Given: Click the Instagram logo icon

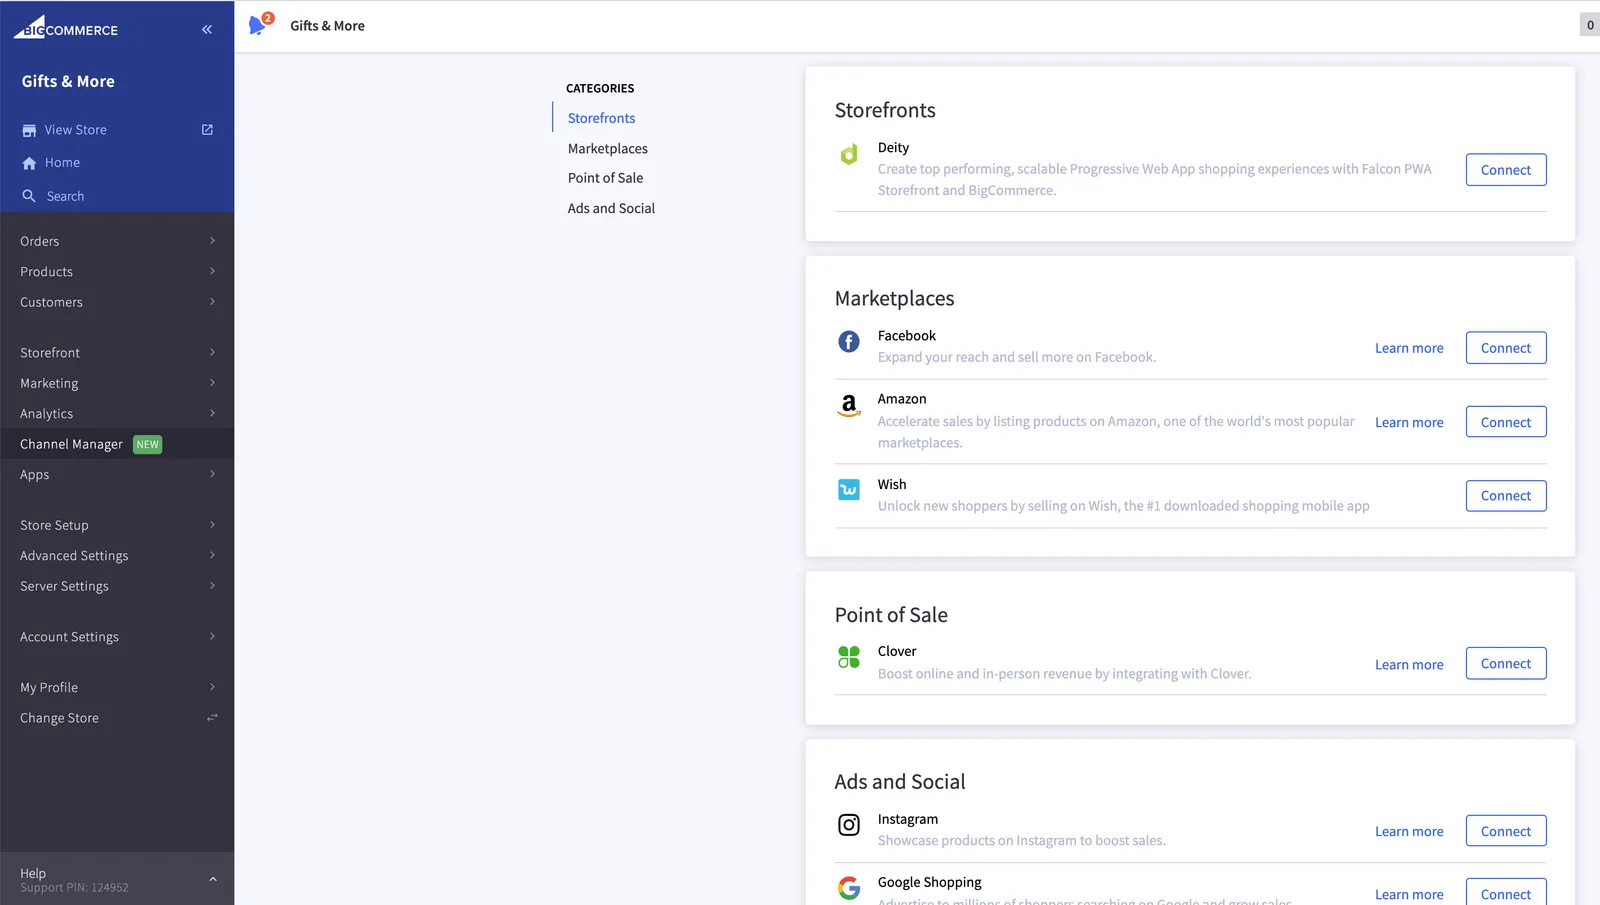Looking at the screenshot, I should [848, 825].
